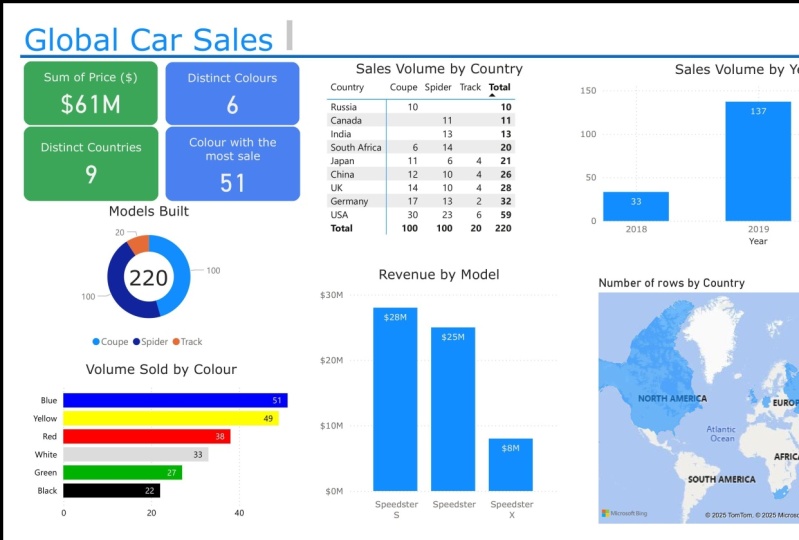Viewport: 799px width, 540px height.
Task: Click the Global Car Sales title
Action: coord(149,40)
